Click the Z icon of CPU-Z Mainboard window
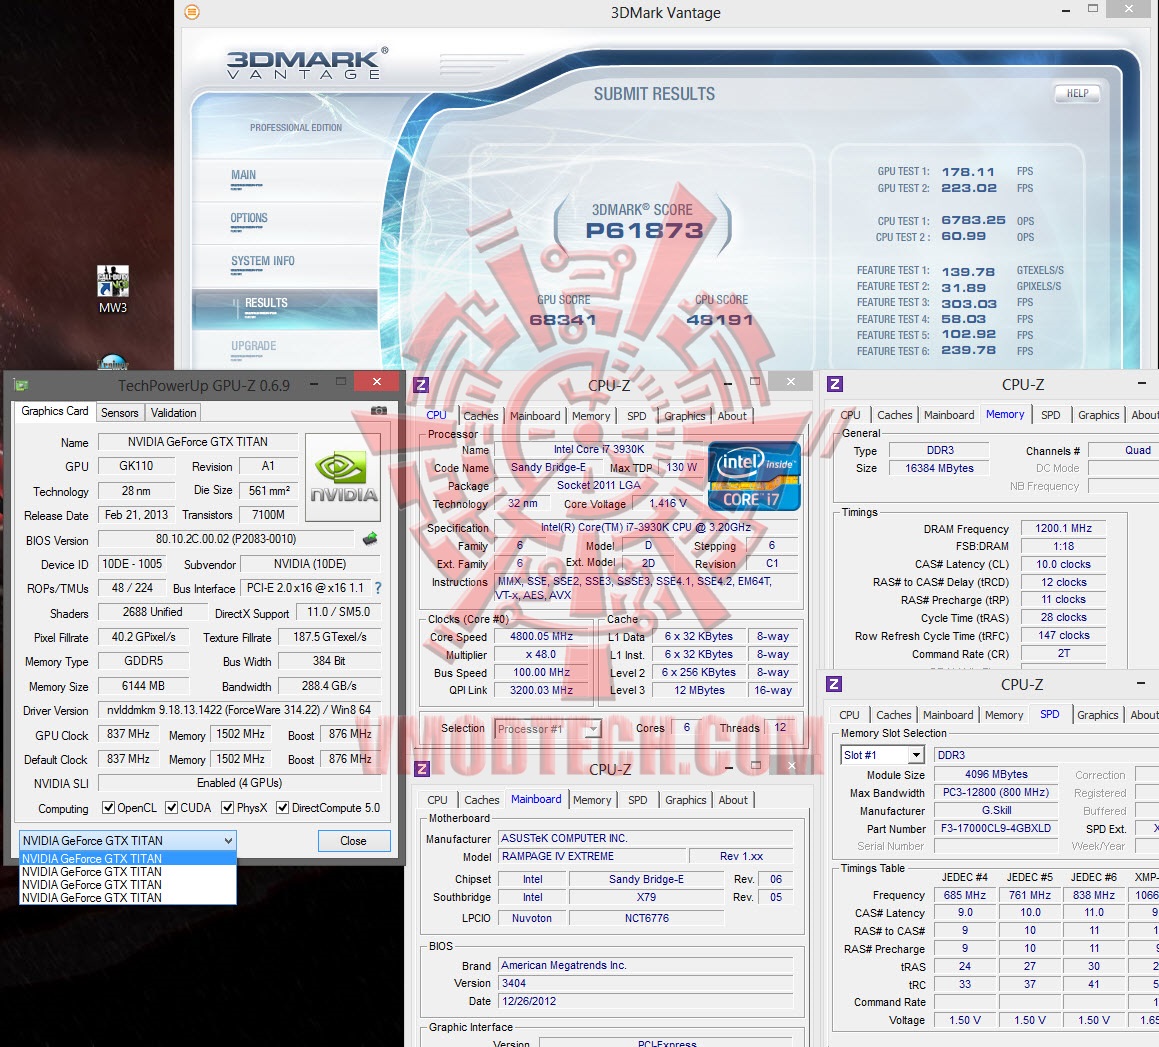Viewport: 1159px width, 1047px height. click(421, 769)
